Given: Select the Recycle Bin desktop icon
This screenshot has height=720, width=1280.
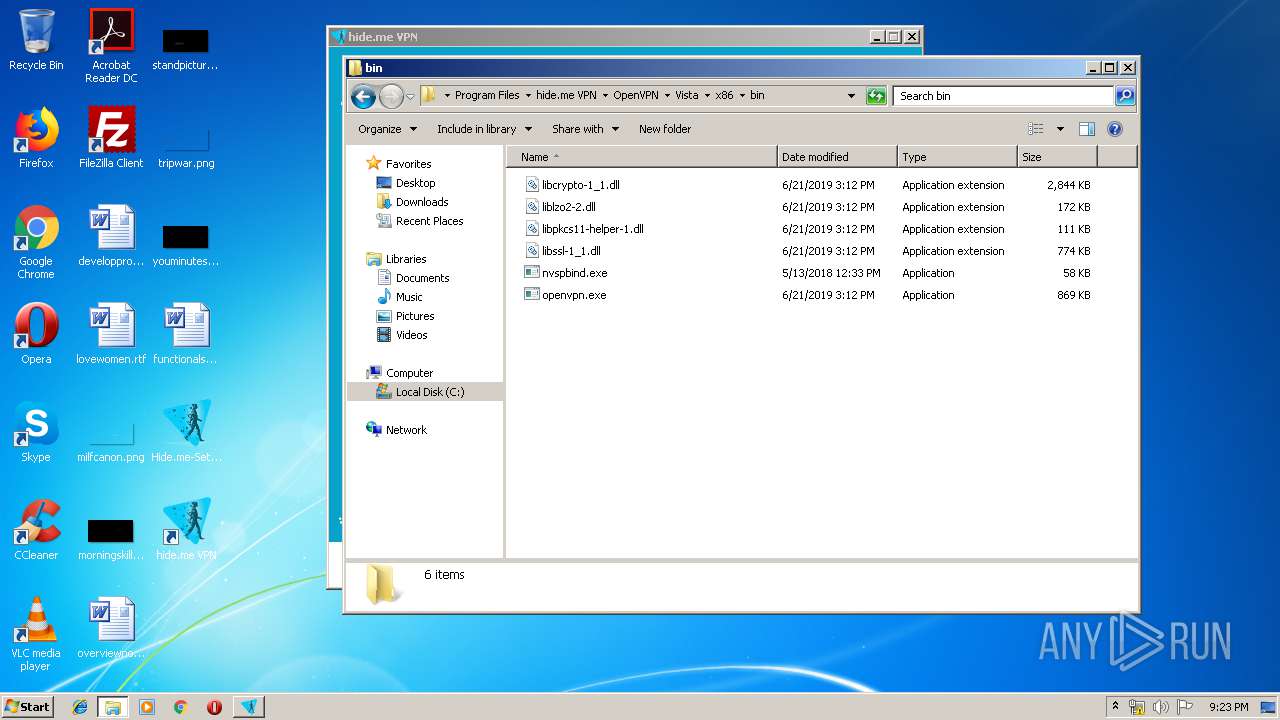Looking at the screenshot, I should (x=36, y=40).
